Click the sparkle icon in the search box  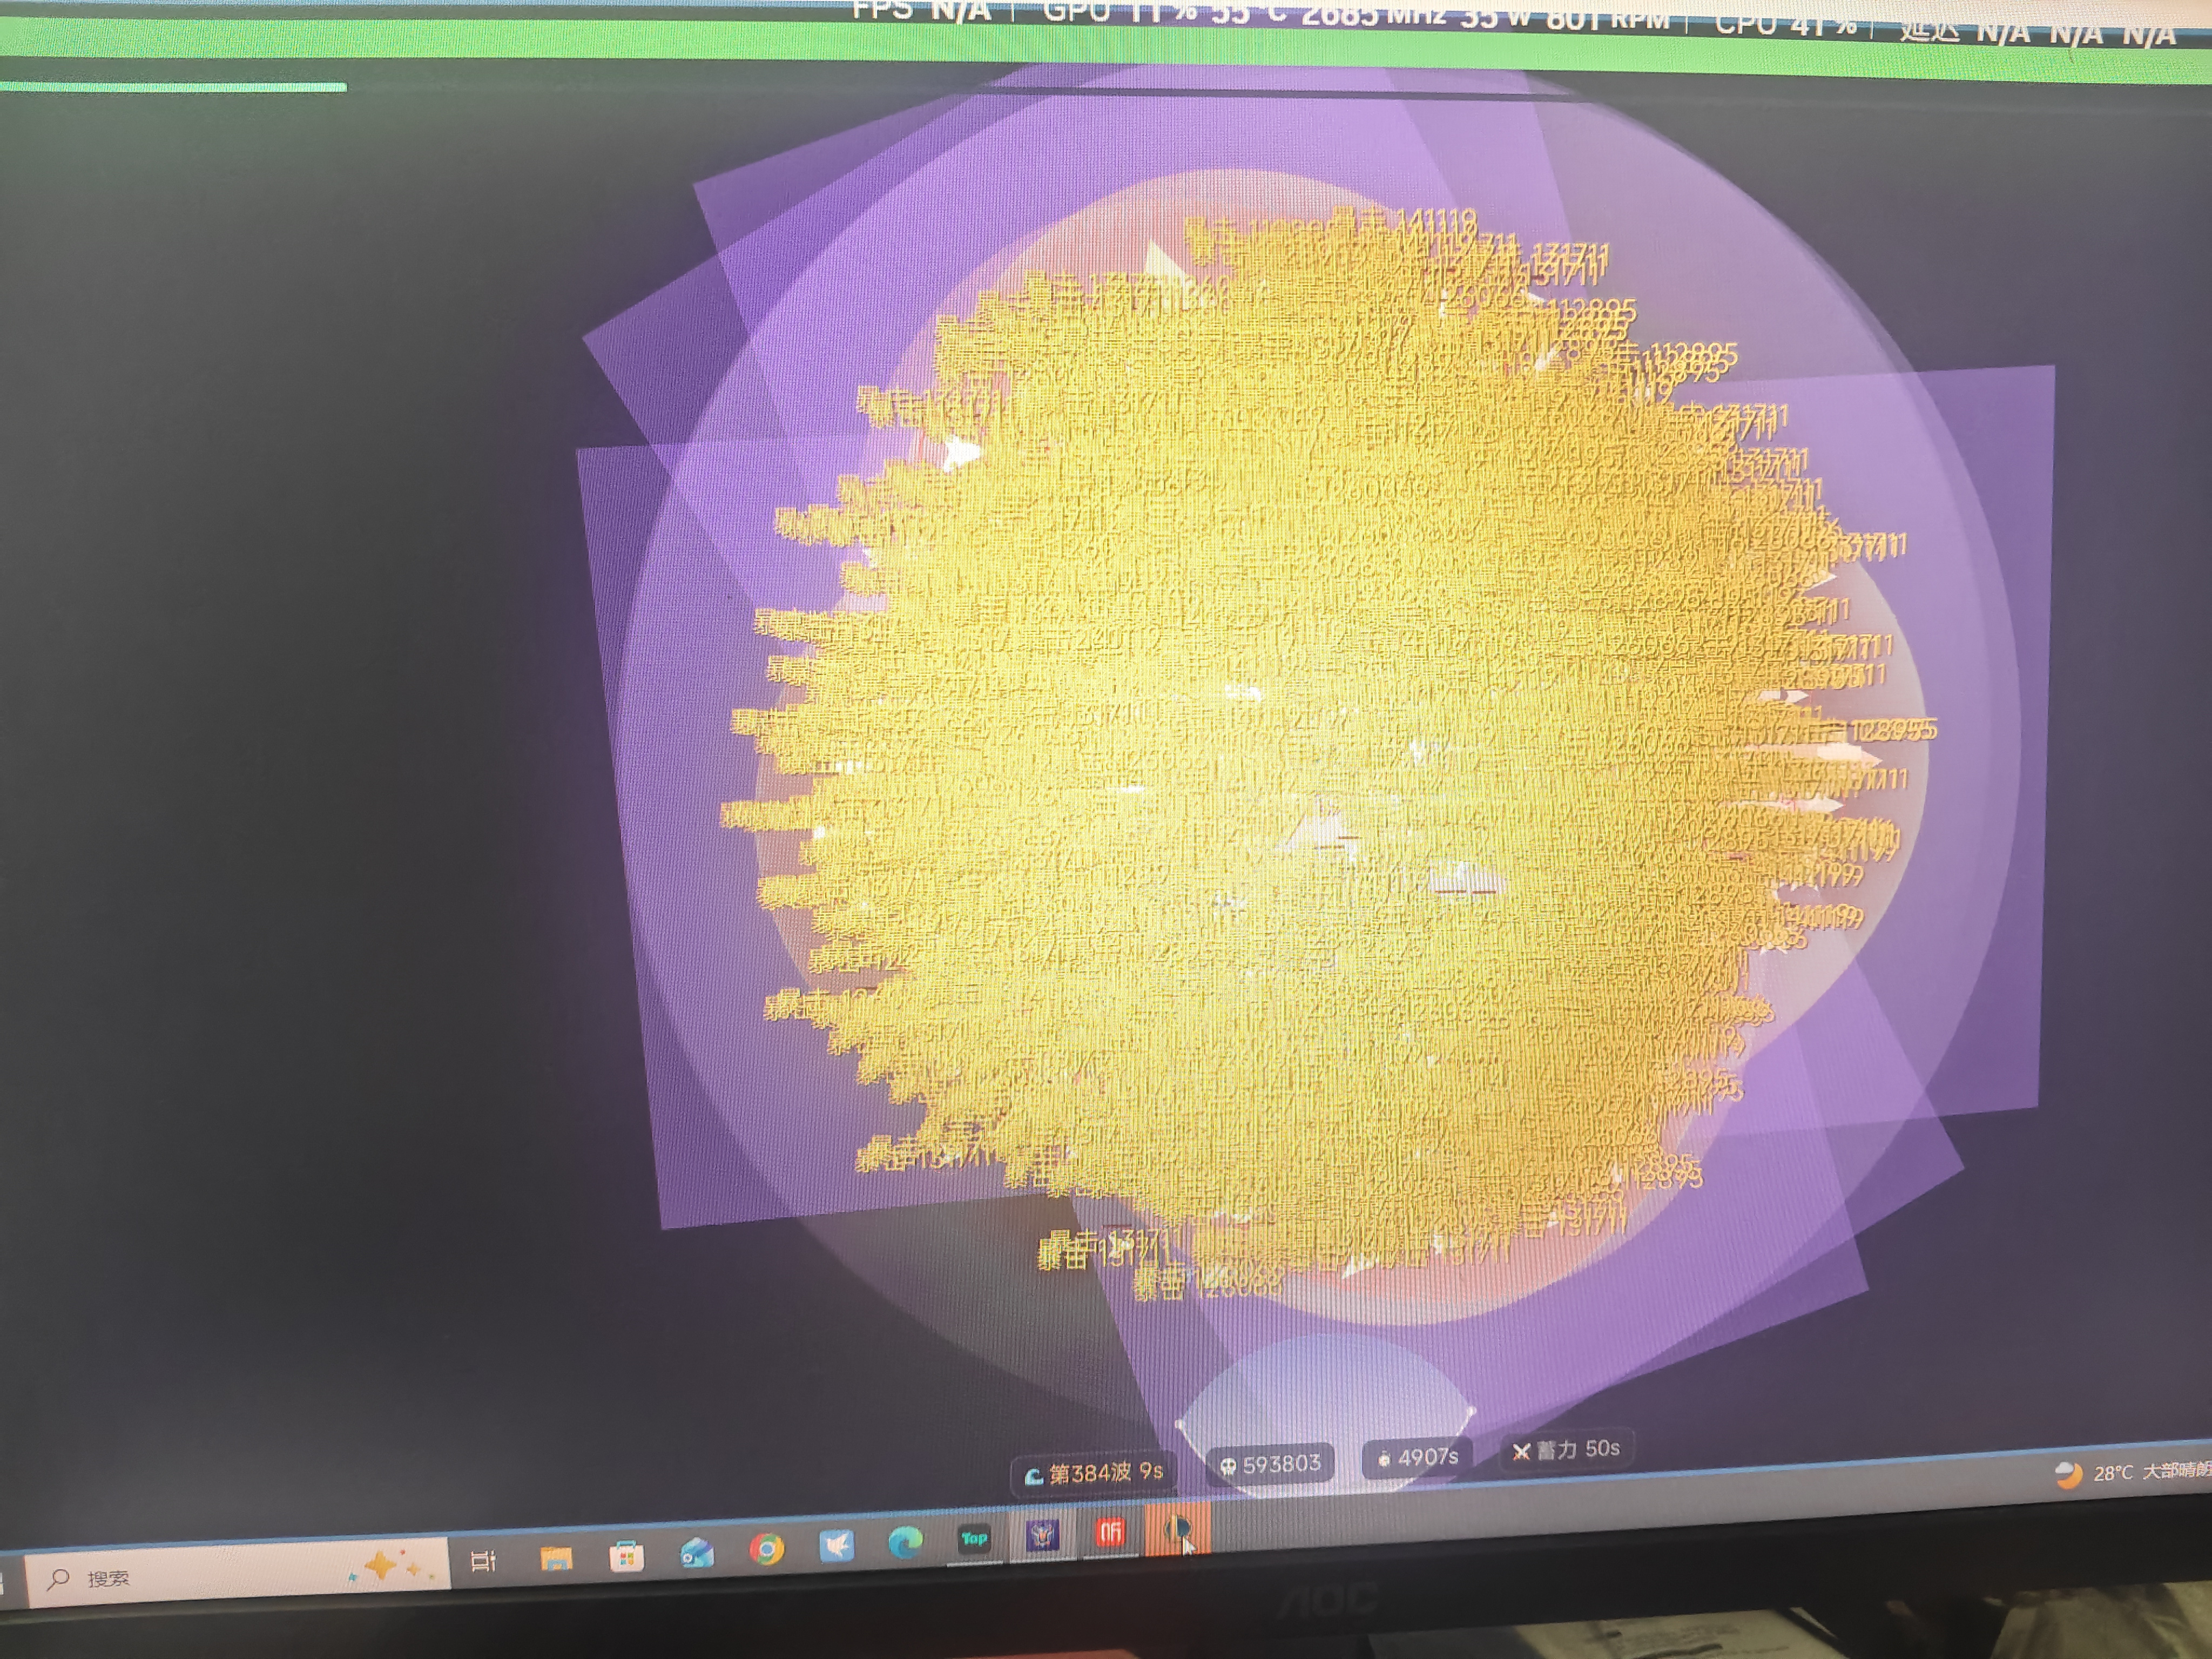(390, 1565)
